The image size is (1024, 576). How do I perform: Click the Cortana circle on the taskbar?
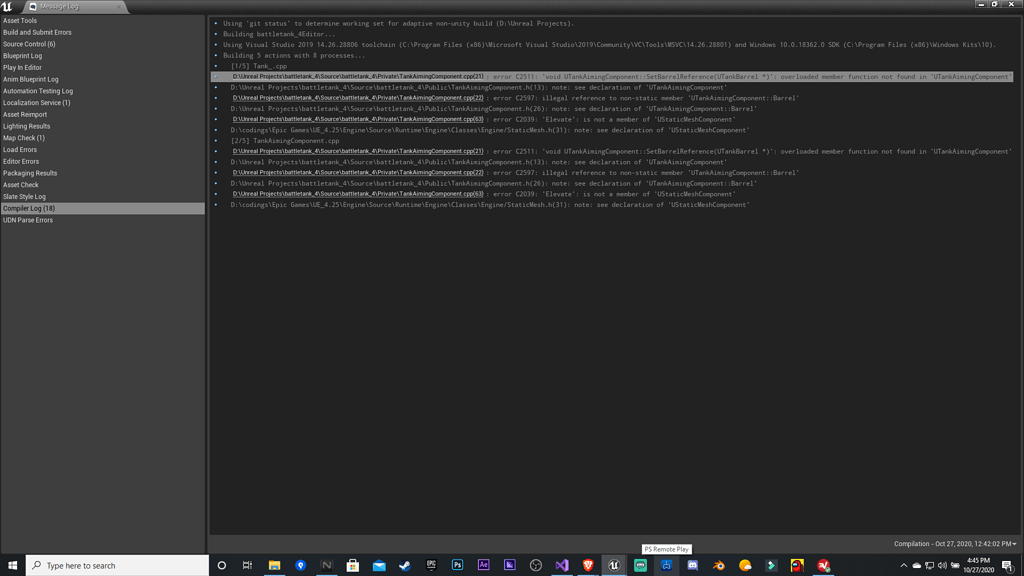[222, 566]
